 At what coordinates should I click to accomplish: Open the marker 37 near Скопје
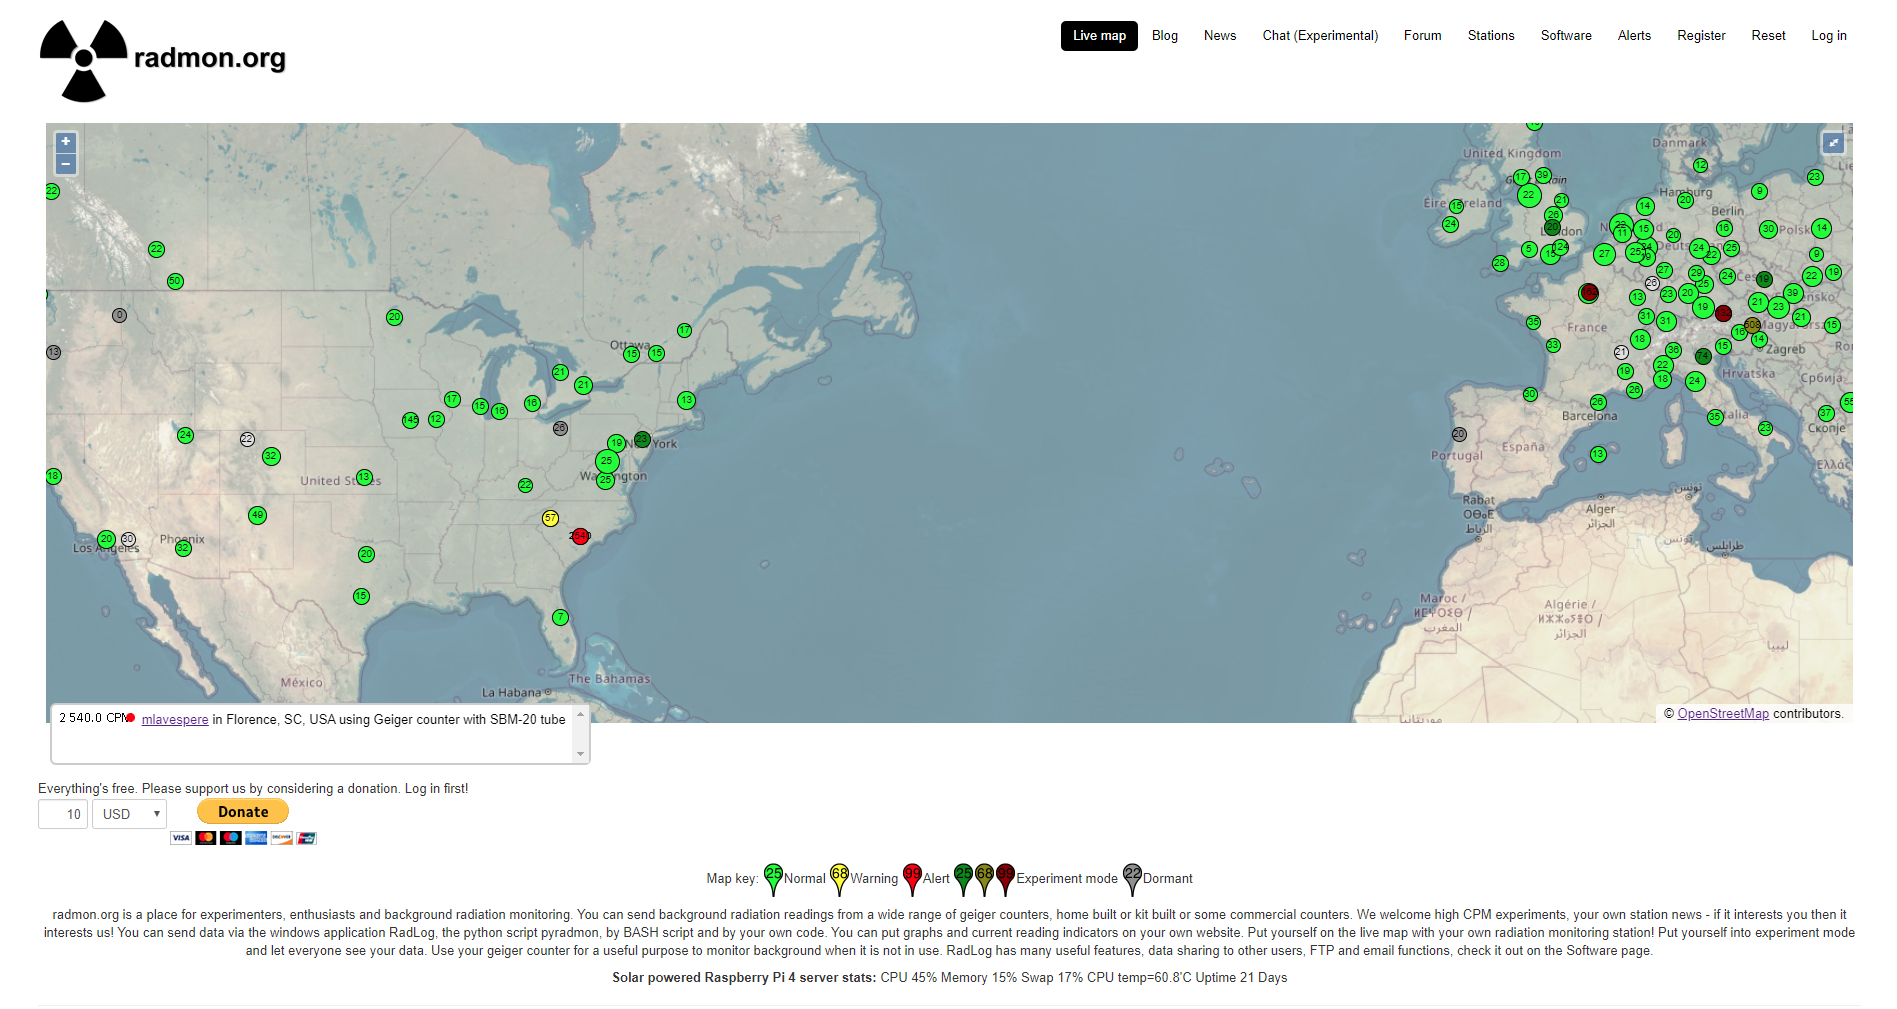(x=1826, y=413)
